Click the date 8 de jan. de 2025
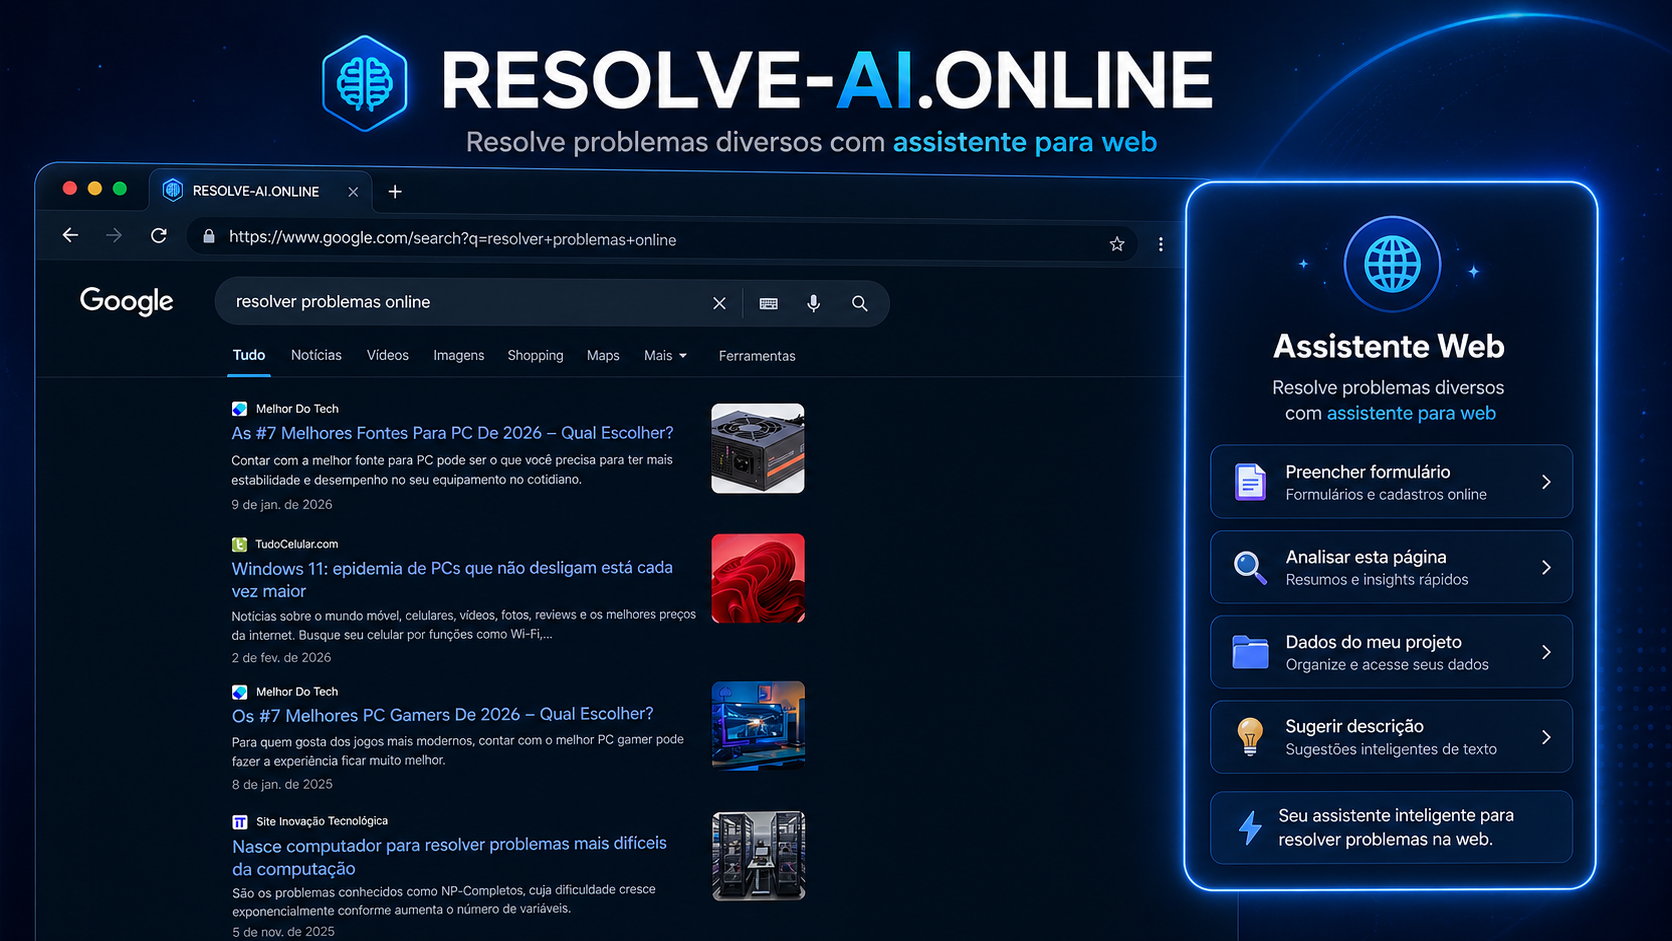Image resolution: width=1672 pixels, height=941 pixels. click(x=282, y=785)
